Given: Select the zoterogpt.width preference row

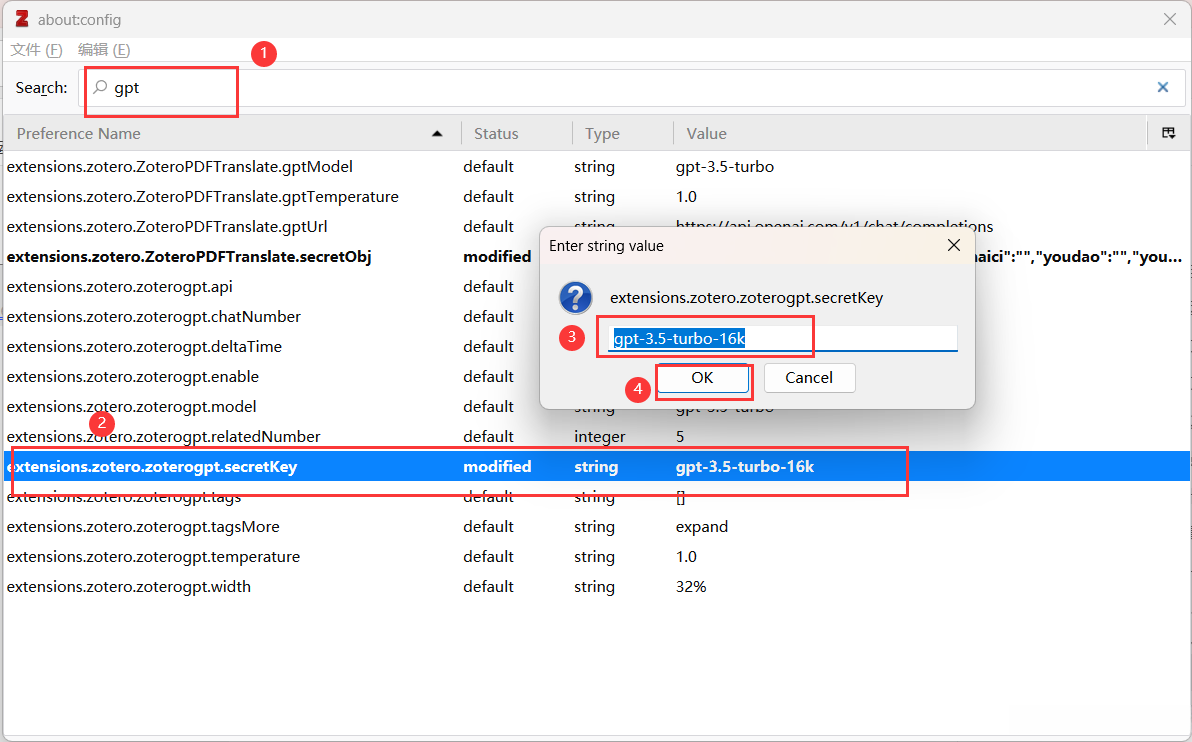Looking at the screenshot, I should pyautogui.click(x=596, y=587).
